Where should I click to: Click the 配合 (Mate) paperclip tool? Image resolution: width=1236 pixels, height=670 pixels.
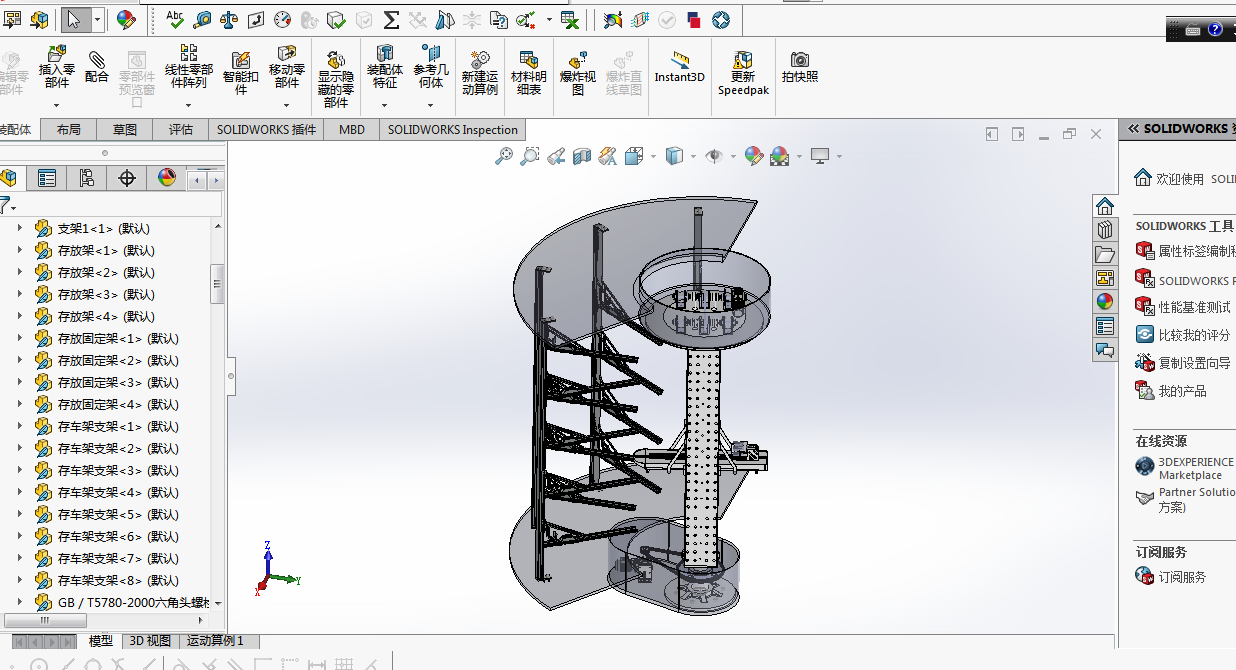96,66
